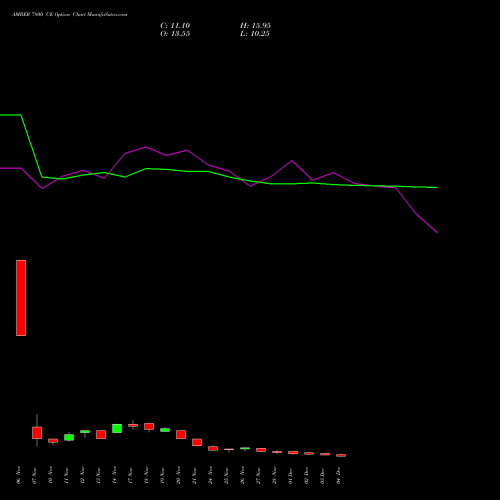Click the low value "L: 10.25"
500x500 pixels.
[255, 34]
